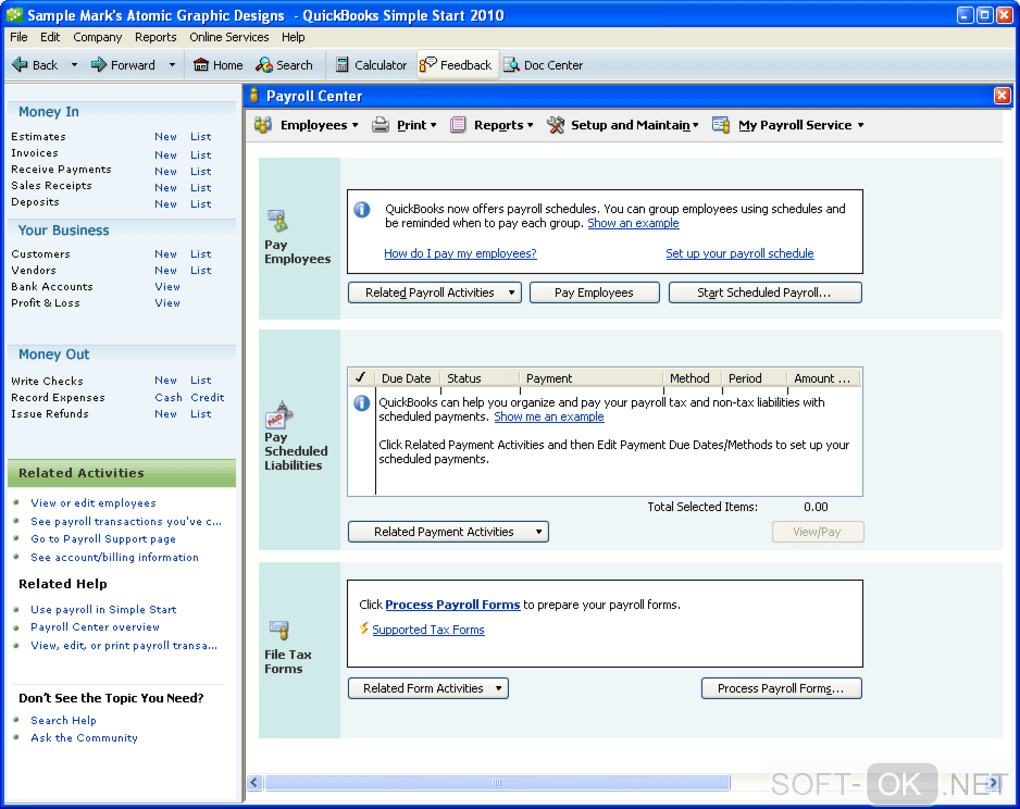Click the QuickBooks application title icon
Image resolution: width=1020 pixels, height=809 pixels.
pos(14,14)
